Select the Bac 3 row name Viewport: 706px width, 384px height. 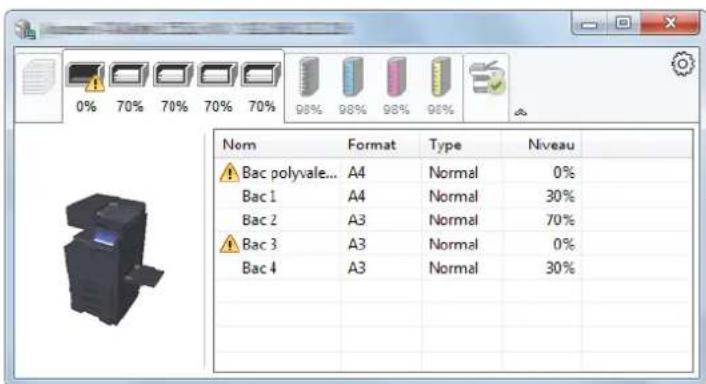[259, 244]
